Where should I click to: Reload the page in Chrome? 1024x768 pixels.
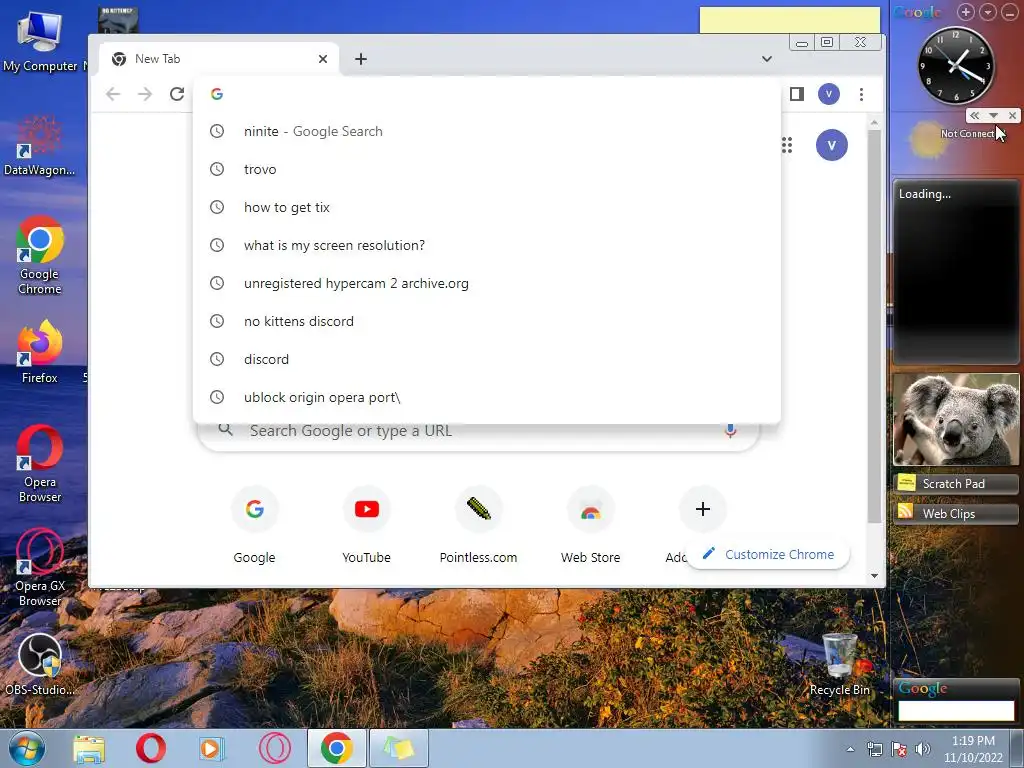[x=177, y=94]
